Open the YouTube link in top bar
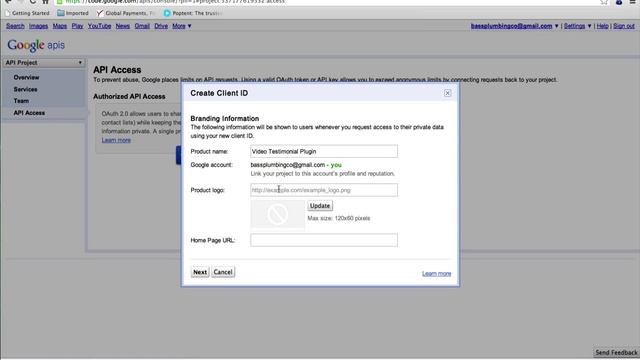 [99, 26]
